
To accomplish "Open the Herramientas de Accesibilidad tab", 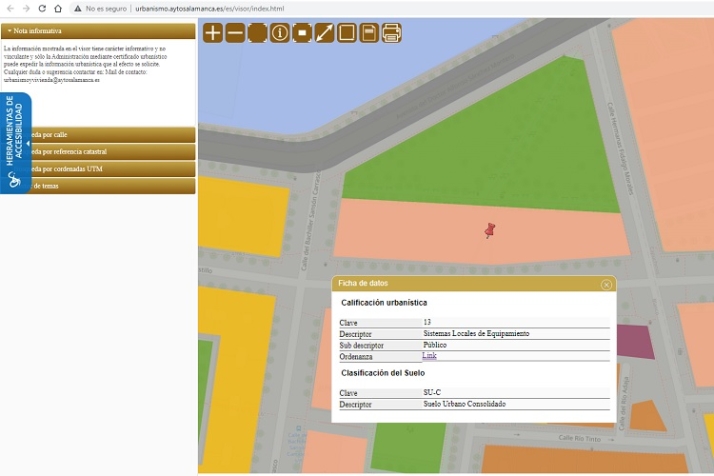I will click(14, 143).
